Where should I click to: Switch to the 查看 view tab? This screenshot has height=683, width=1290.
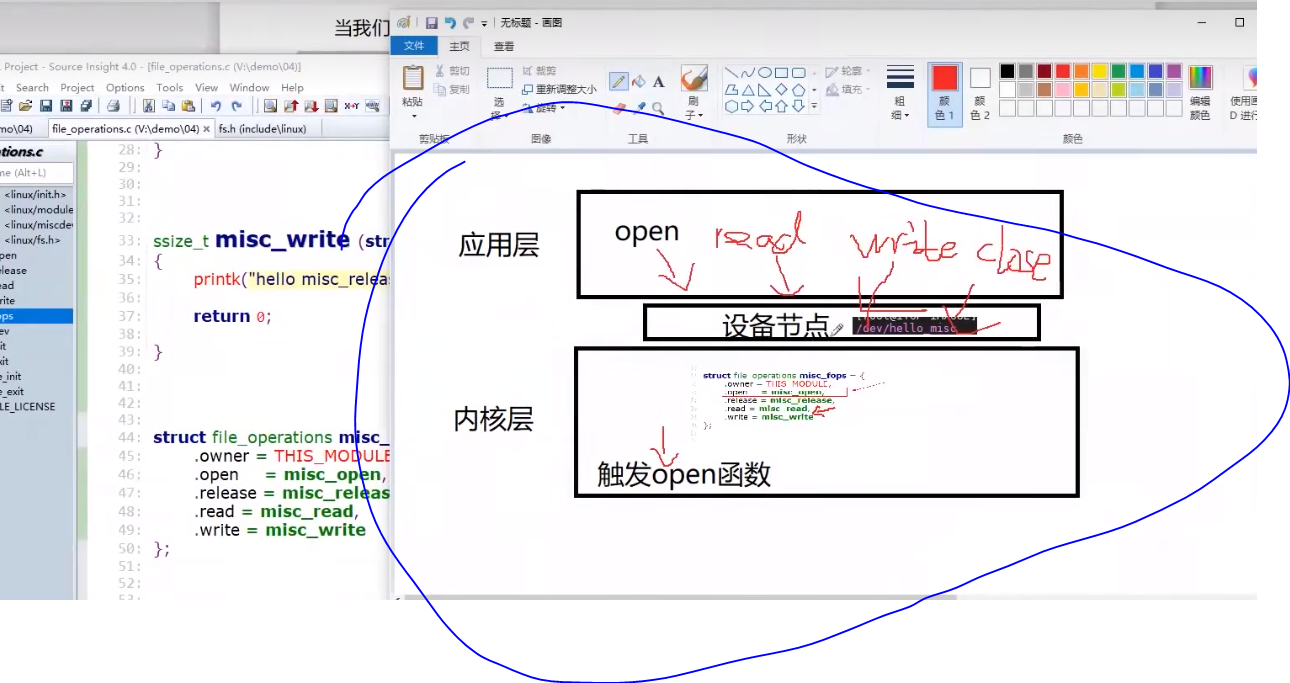tap(504, 46)
